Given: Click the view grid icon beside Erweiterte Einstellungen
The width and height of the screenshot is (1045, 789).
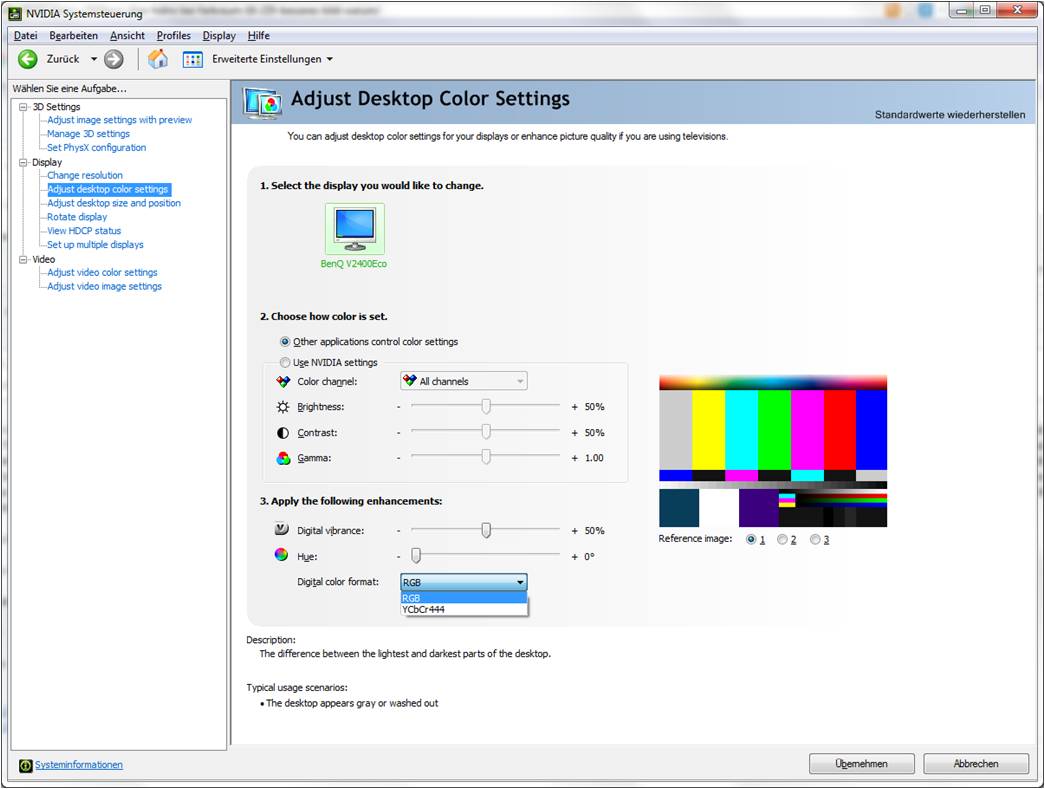Looking at the screenshot, I should 193,59.
